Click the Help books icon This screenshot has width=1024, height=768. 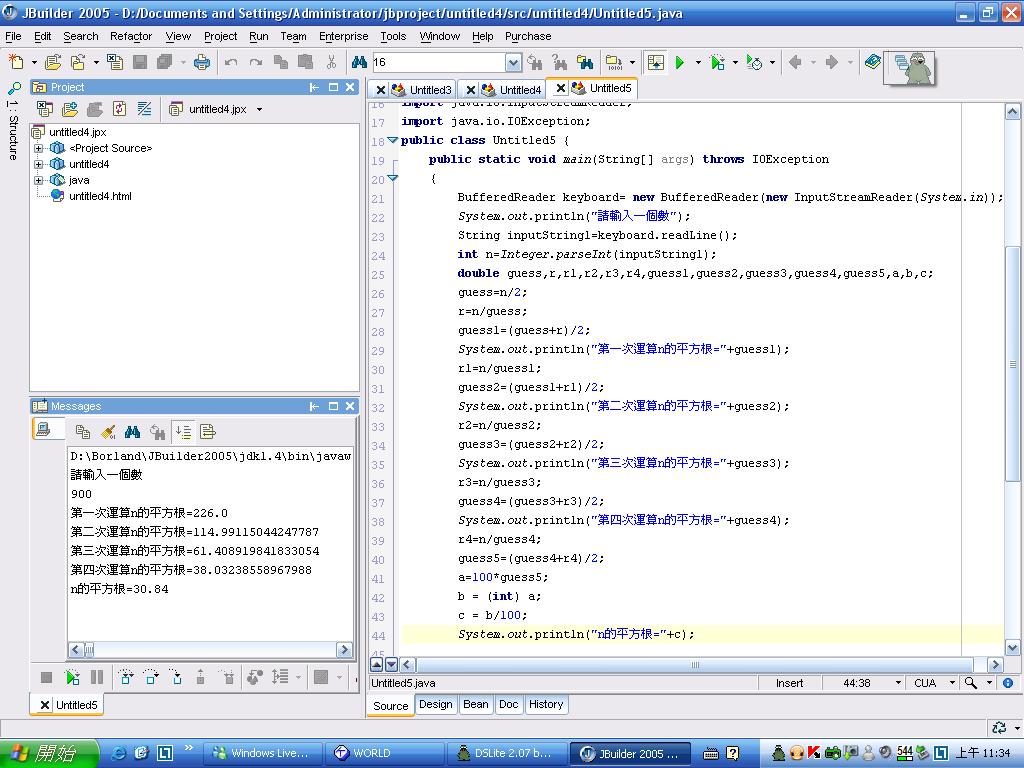pyautogui.click(x=872, y=63)
